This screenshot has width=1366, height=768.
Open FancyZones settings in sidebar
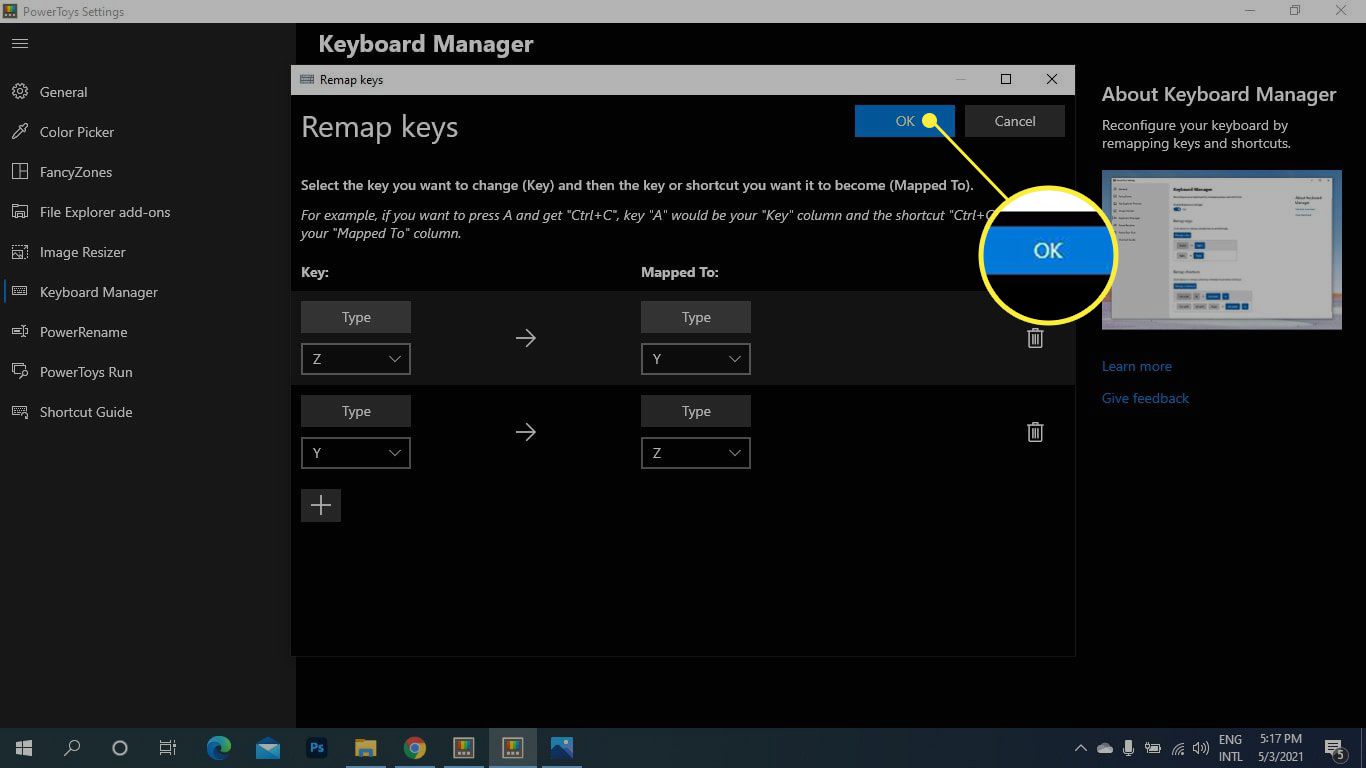point(148,172)
